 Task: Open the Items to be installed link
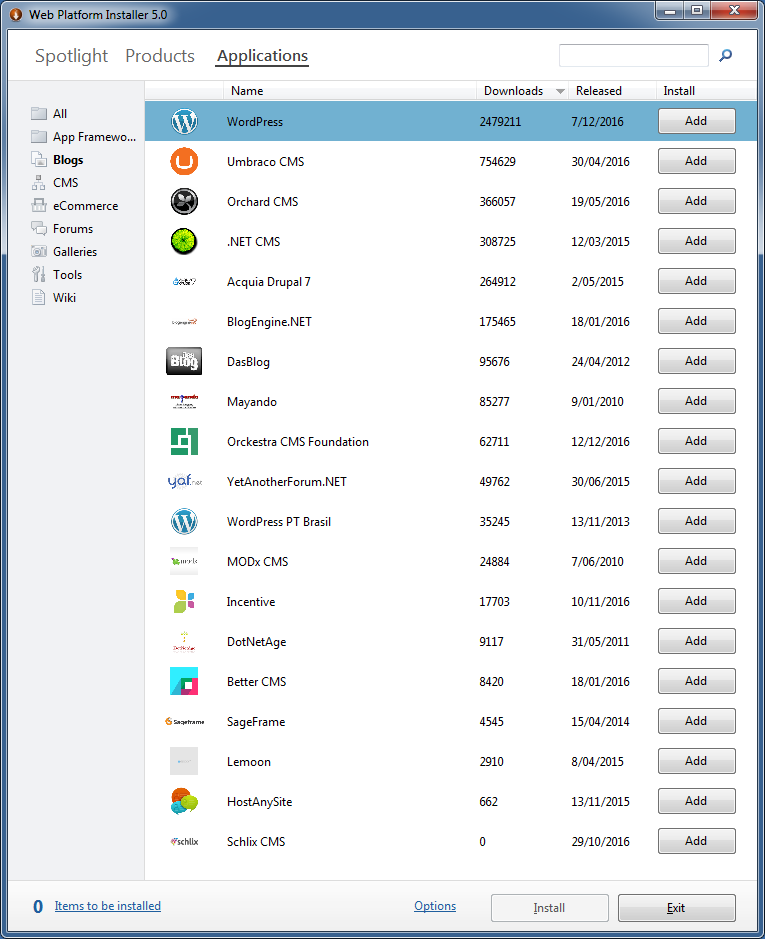[x=108, y=906]
